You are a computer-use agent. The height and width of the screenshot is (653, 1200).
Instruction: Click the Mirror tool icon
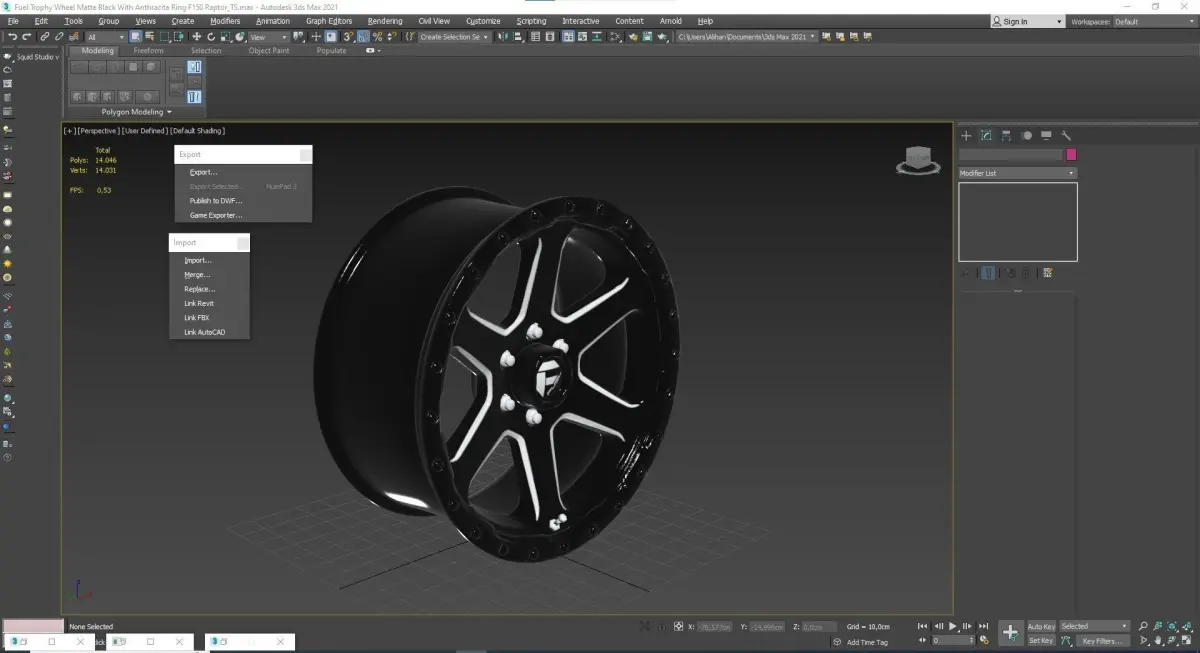click(x=502, y=37)
